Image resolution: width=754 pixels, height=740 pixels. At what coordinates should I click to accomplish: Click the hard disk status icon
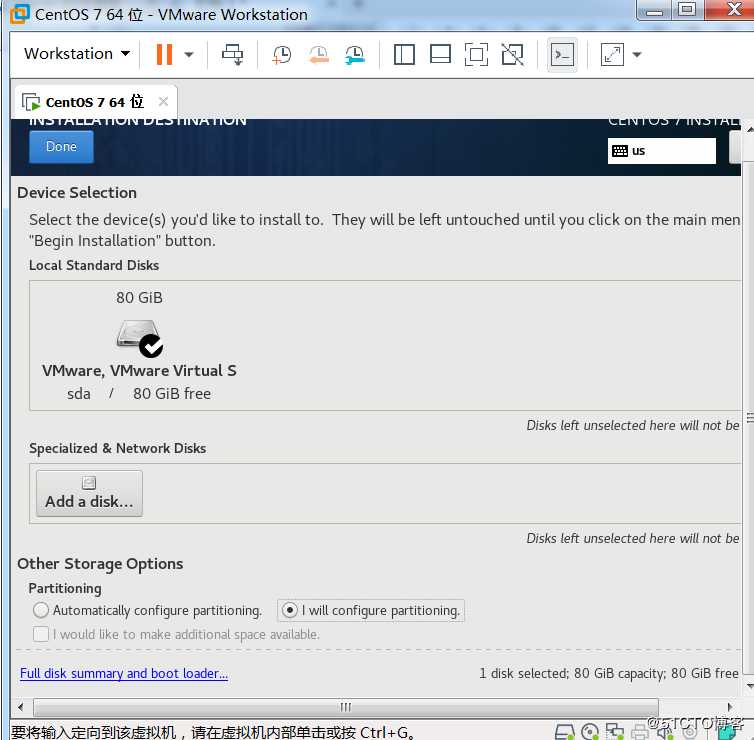tap(565, 732)
